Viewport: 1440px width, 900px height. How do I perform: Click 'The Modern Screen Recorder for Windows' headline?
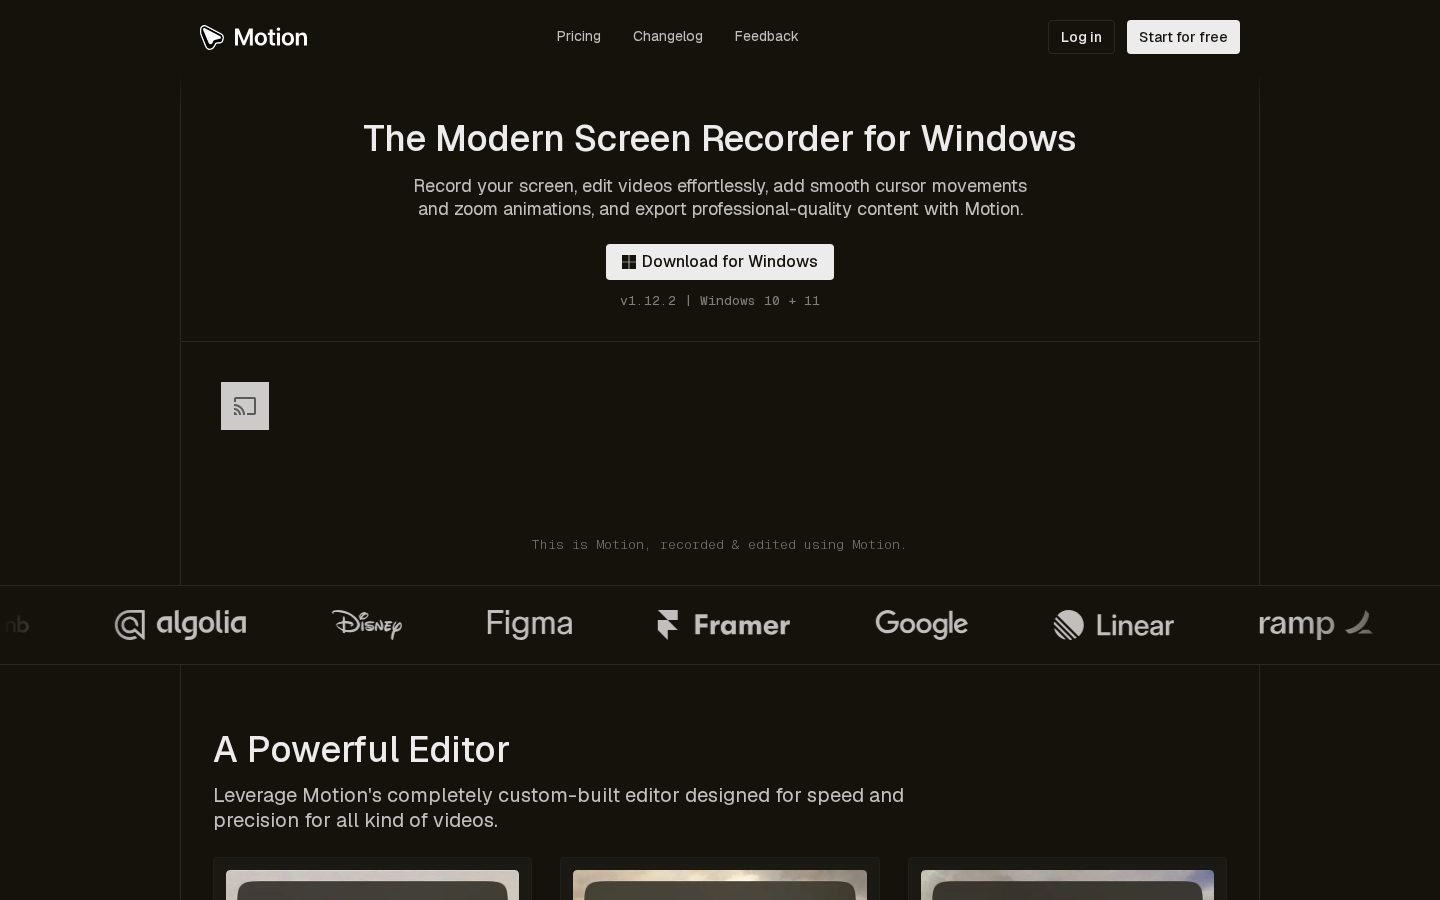pos(720,138)
